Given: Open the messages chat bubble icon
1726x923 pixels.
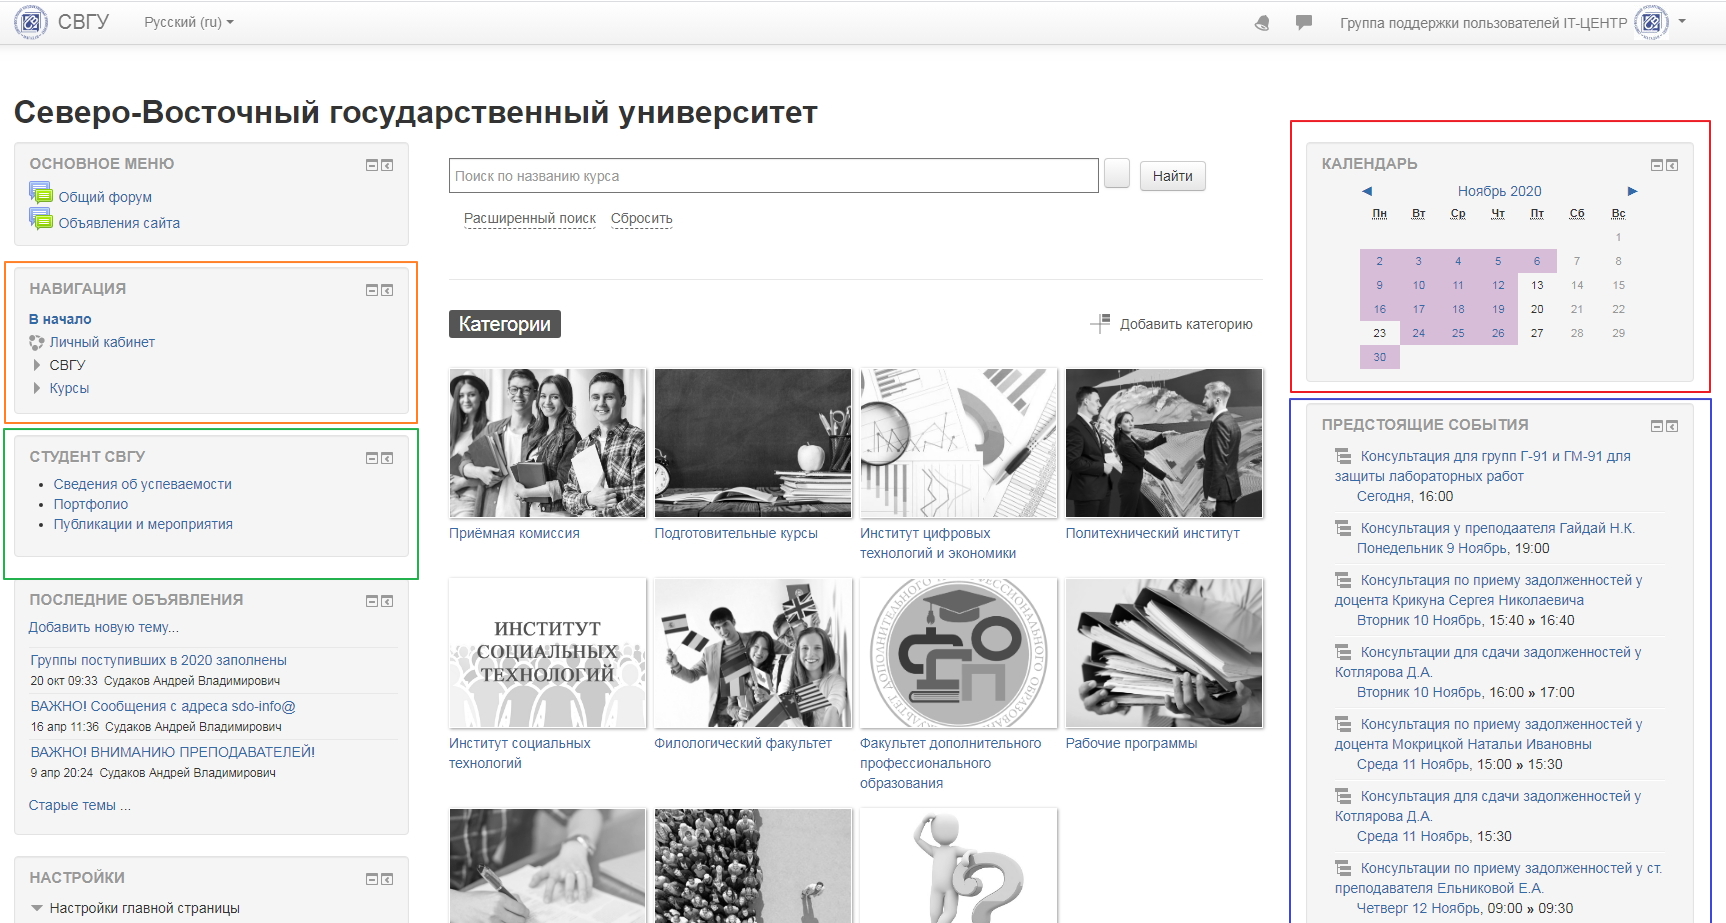Looking at the screenshot, I should (x=1303, y=22).
